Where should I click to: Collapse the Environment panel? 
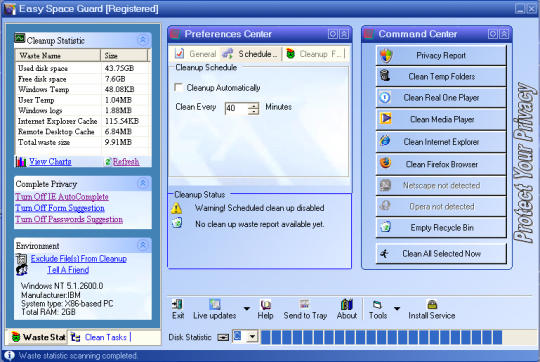(x=143, y=245)
